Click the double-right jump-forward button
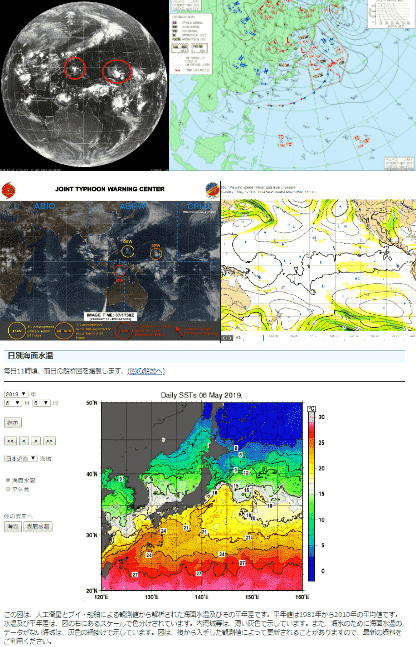The width and height of the screenshot is (416, 647). 50,441
